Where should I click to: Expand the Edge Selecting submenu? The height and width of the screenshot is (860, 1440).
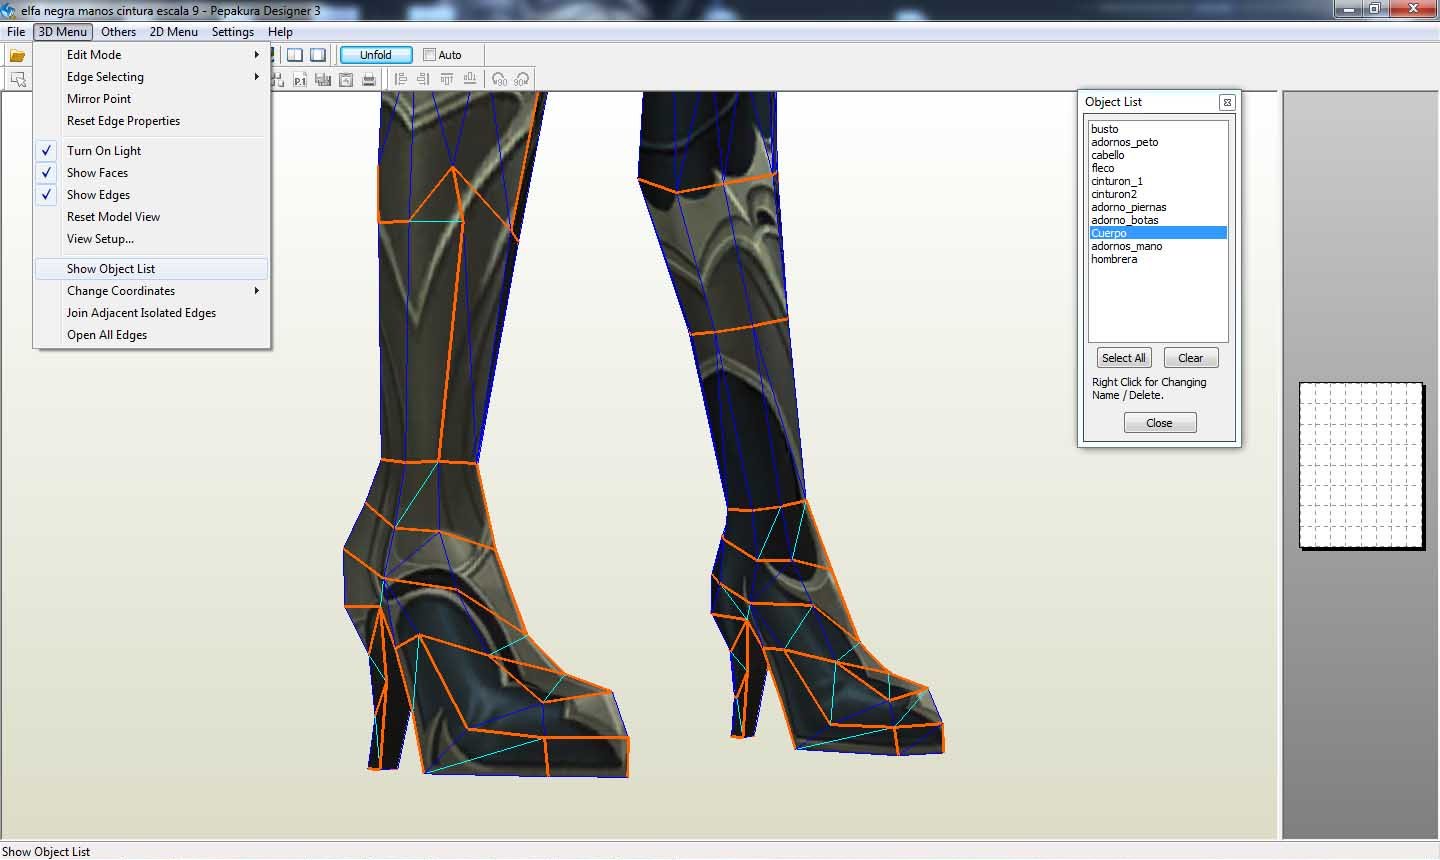[151, 77]
